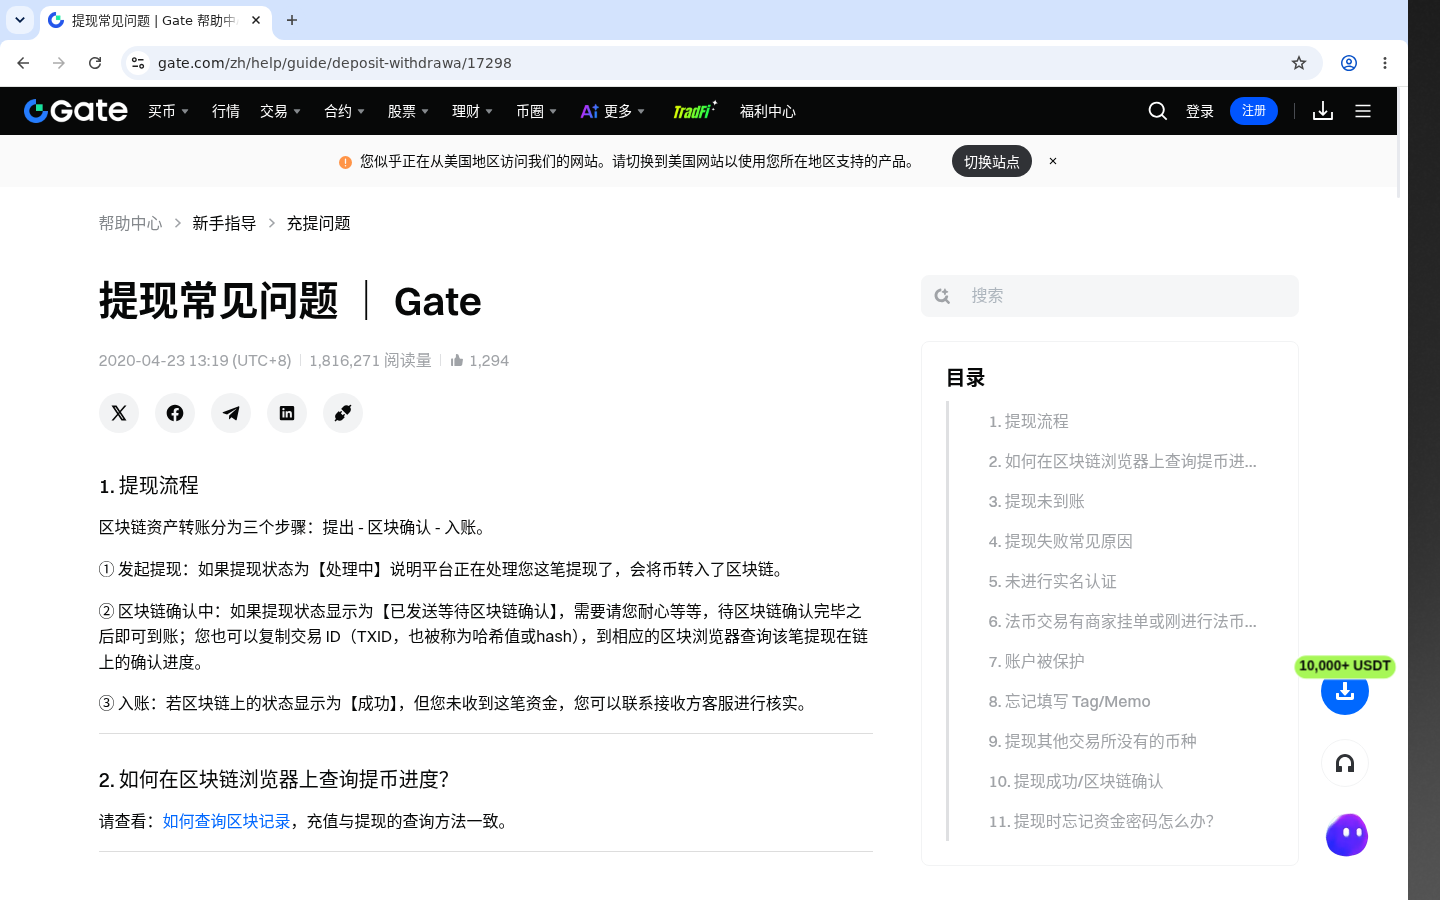Share article on Facebook

point(175,413)
